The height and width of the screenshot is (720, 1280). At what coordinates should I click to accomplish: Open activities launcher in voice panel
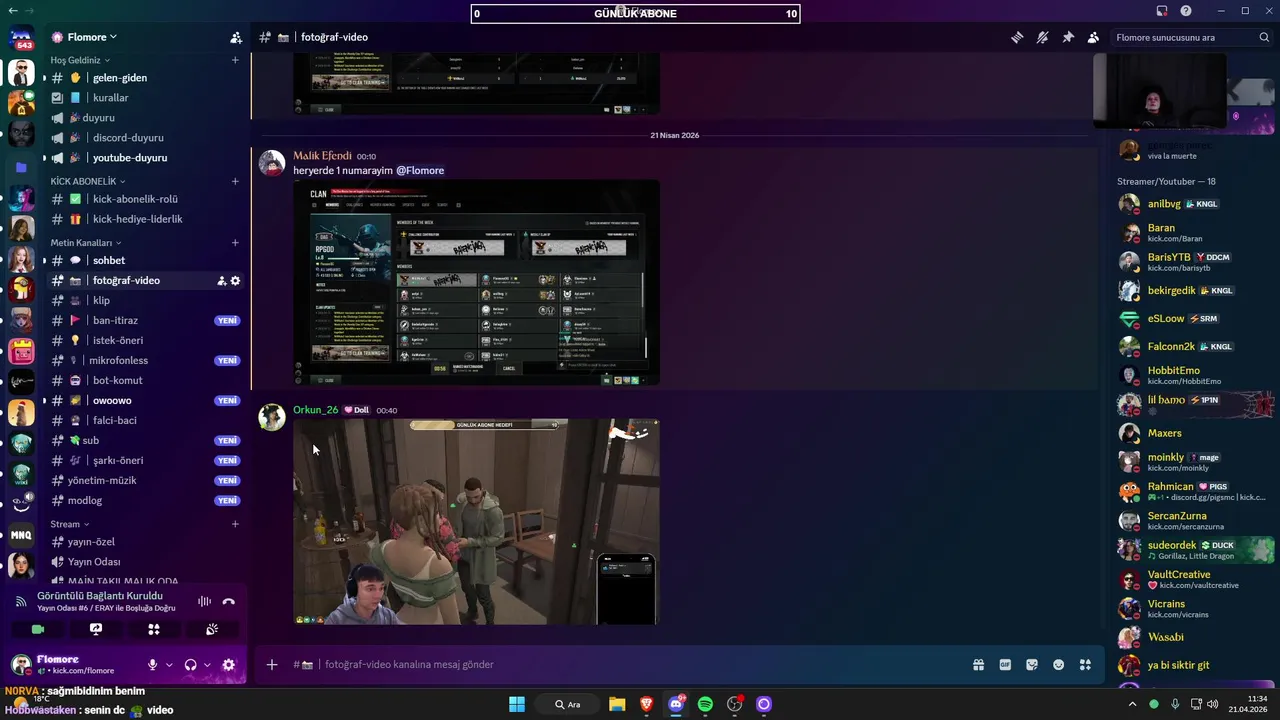pos(154,629)
